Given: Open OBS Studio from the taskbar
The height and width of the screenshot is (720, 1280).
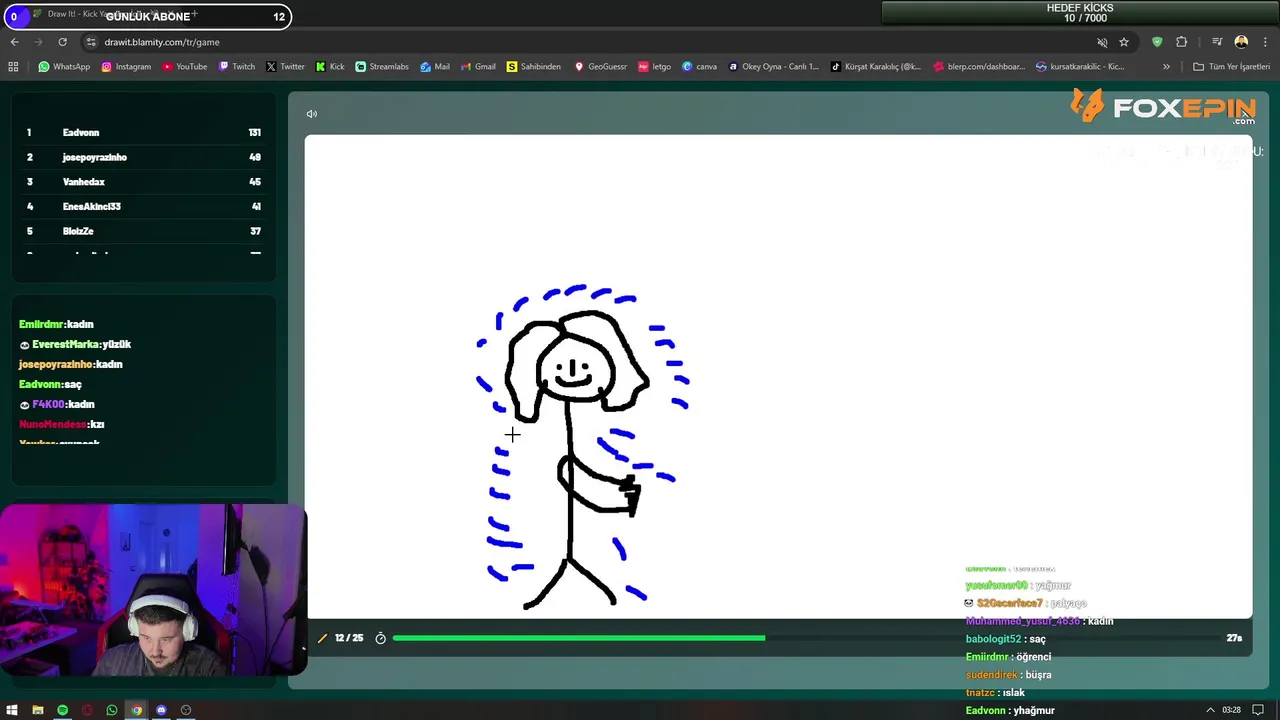Looking at the screenshot, I should coord(186,710).
